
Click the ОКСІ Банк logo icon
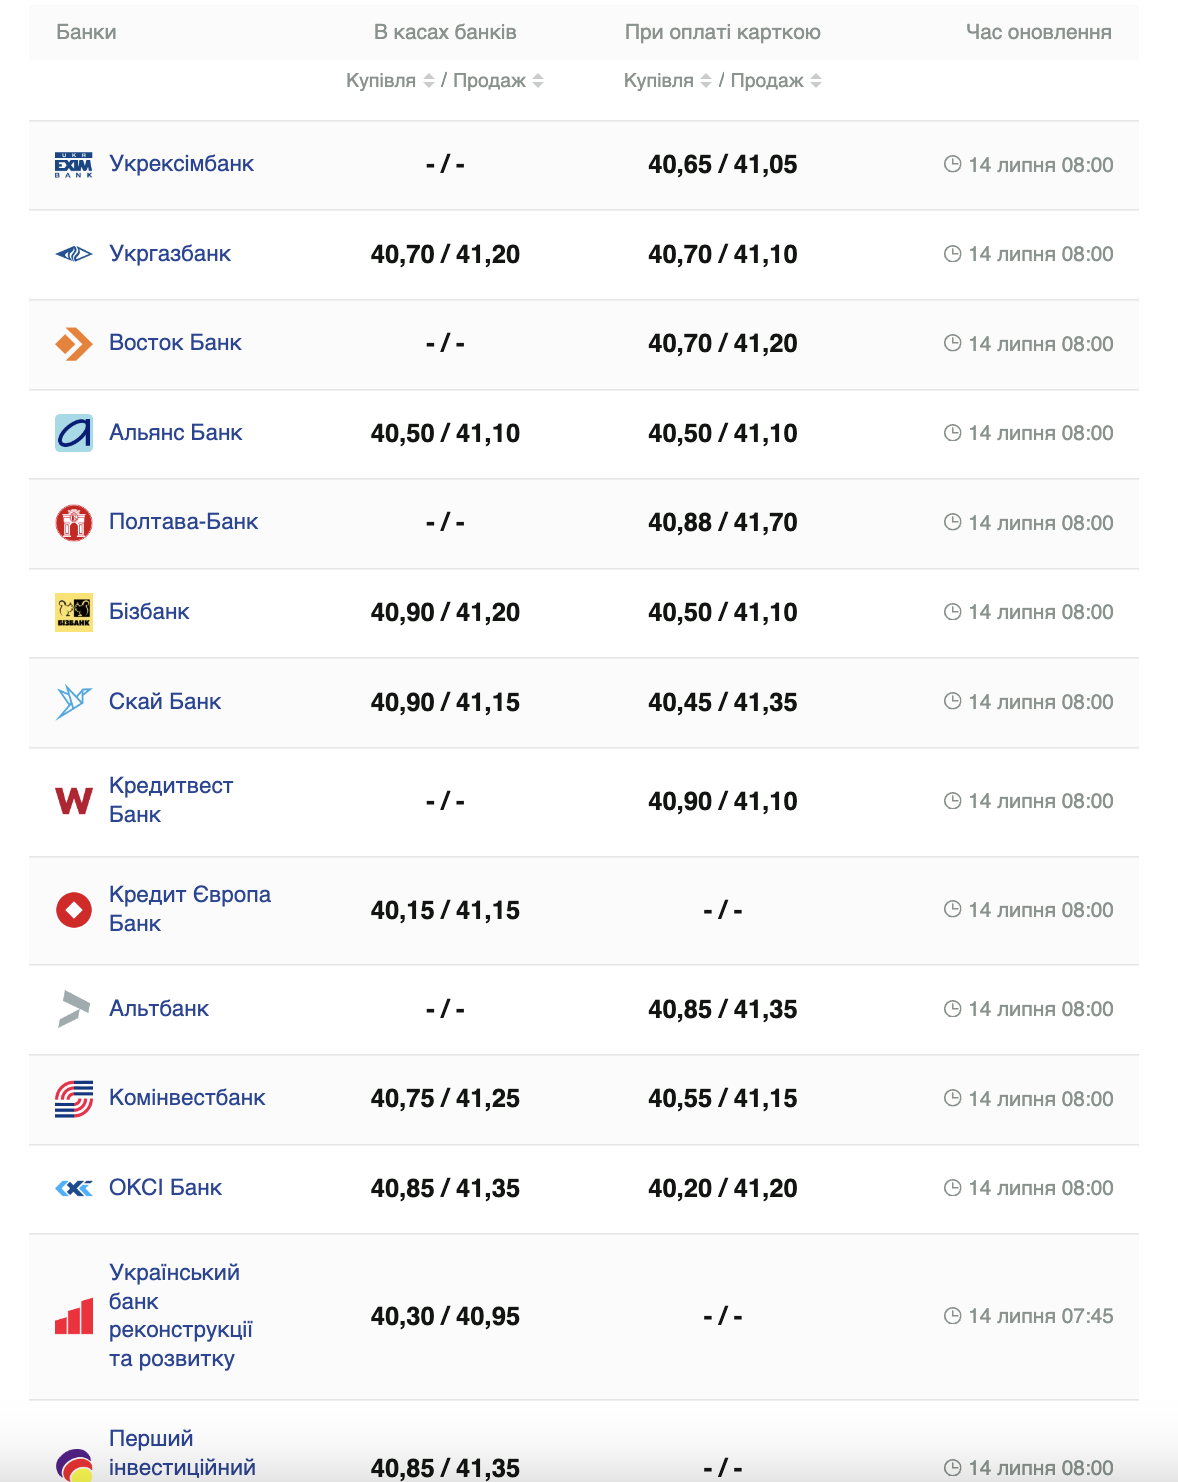point(73,1188)
